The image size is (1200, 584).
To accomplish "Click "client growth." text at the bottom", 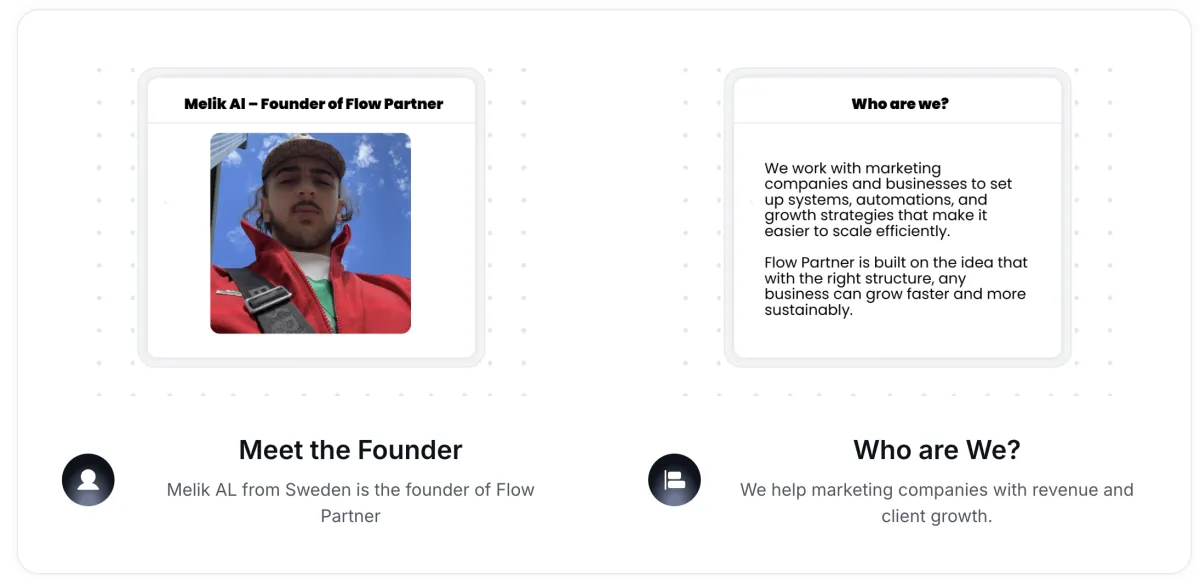I will tap(936, 516).
